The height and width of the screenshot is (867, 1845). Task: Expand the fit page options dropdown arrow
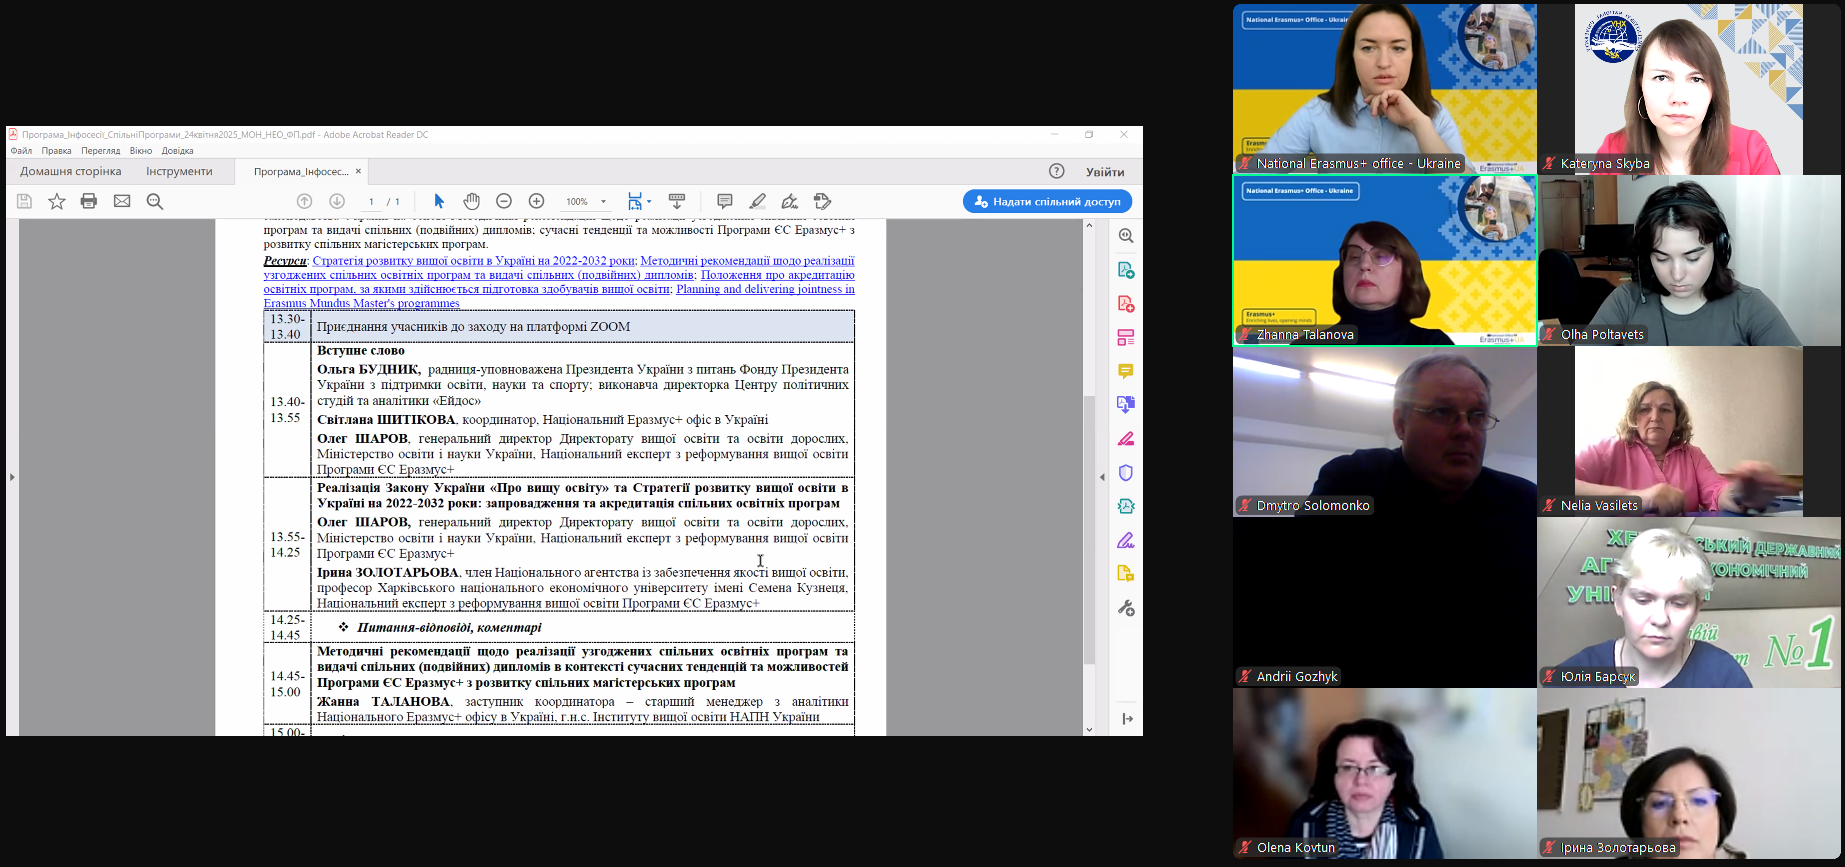tap(649, 201)
